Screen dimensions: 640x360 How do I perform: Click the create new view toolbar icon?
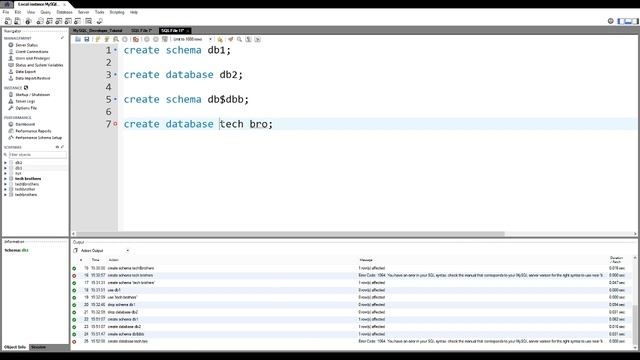click(59, 21)
